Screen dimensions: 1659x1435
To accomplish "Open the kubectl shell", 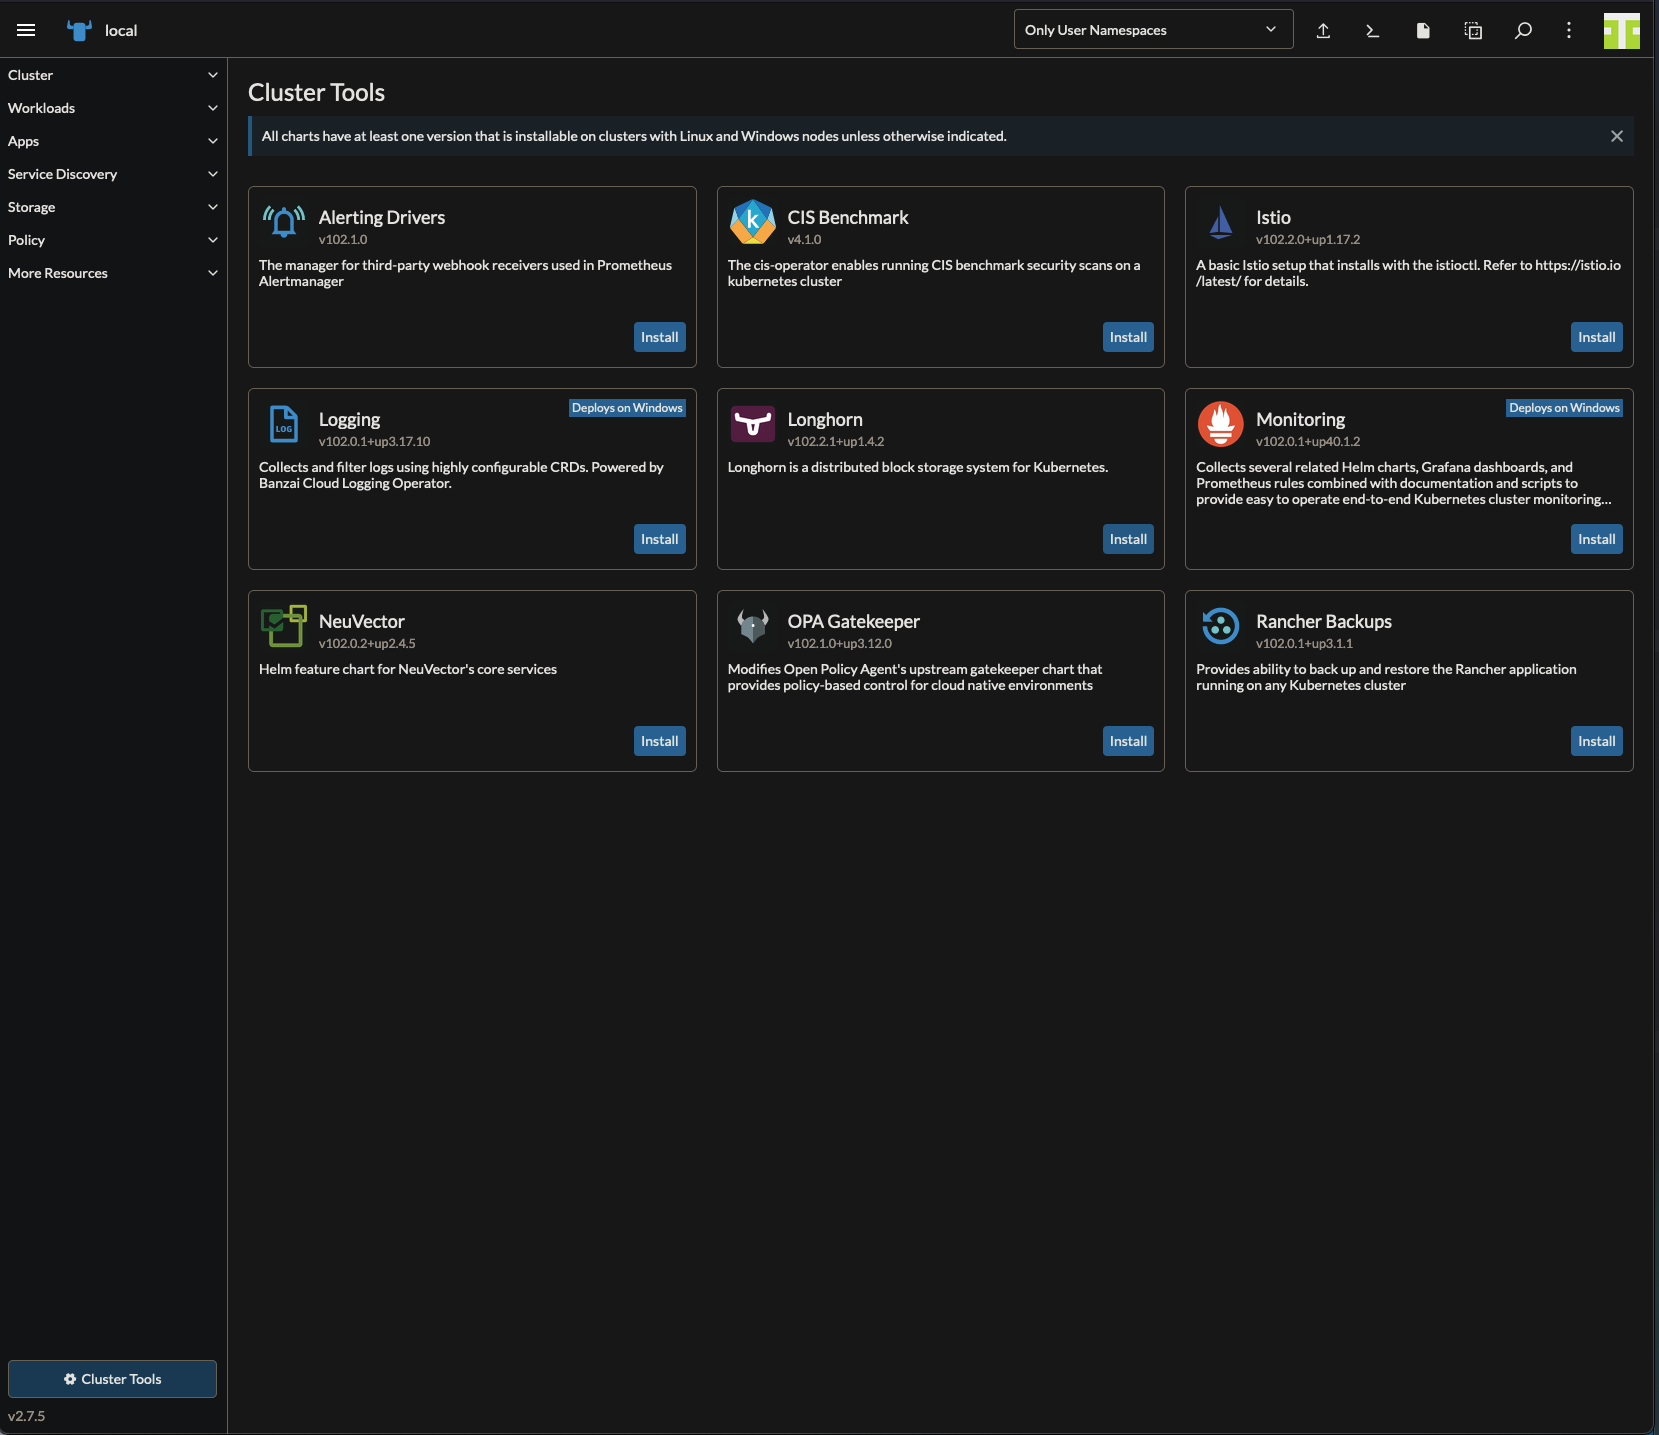I will point(1372,31).
